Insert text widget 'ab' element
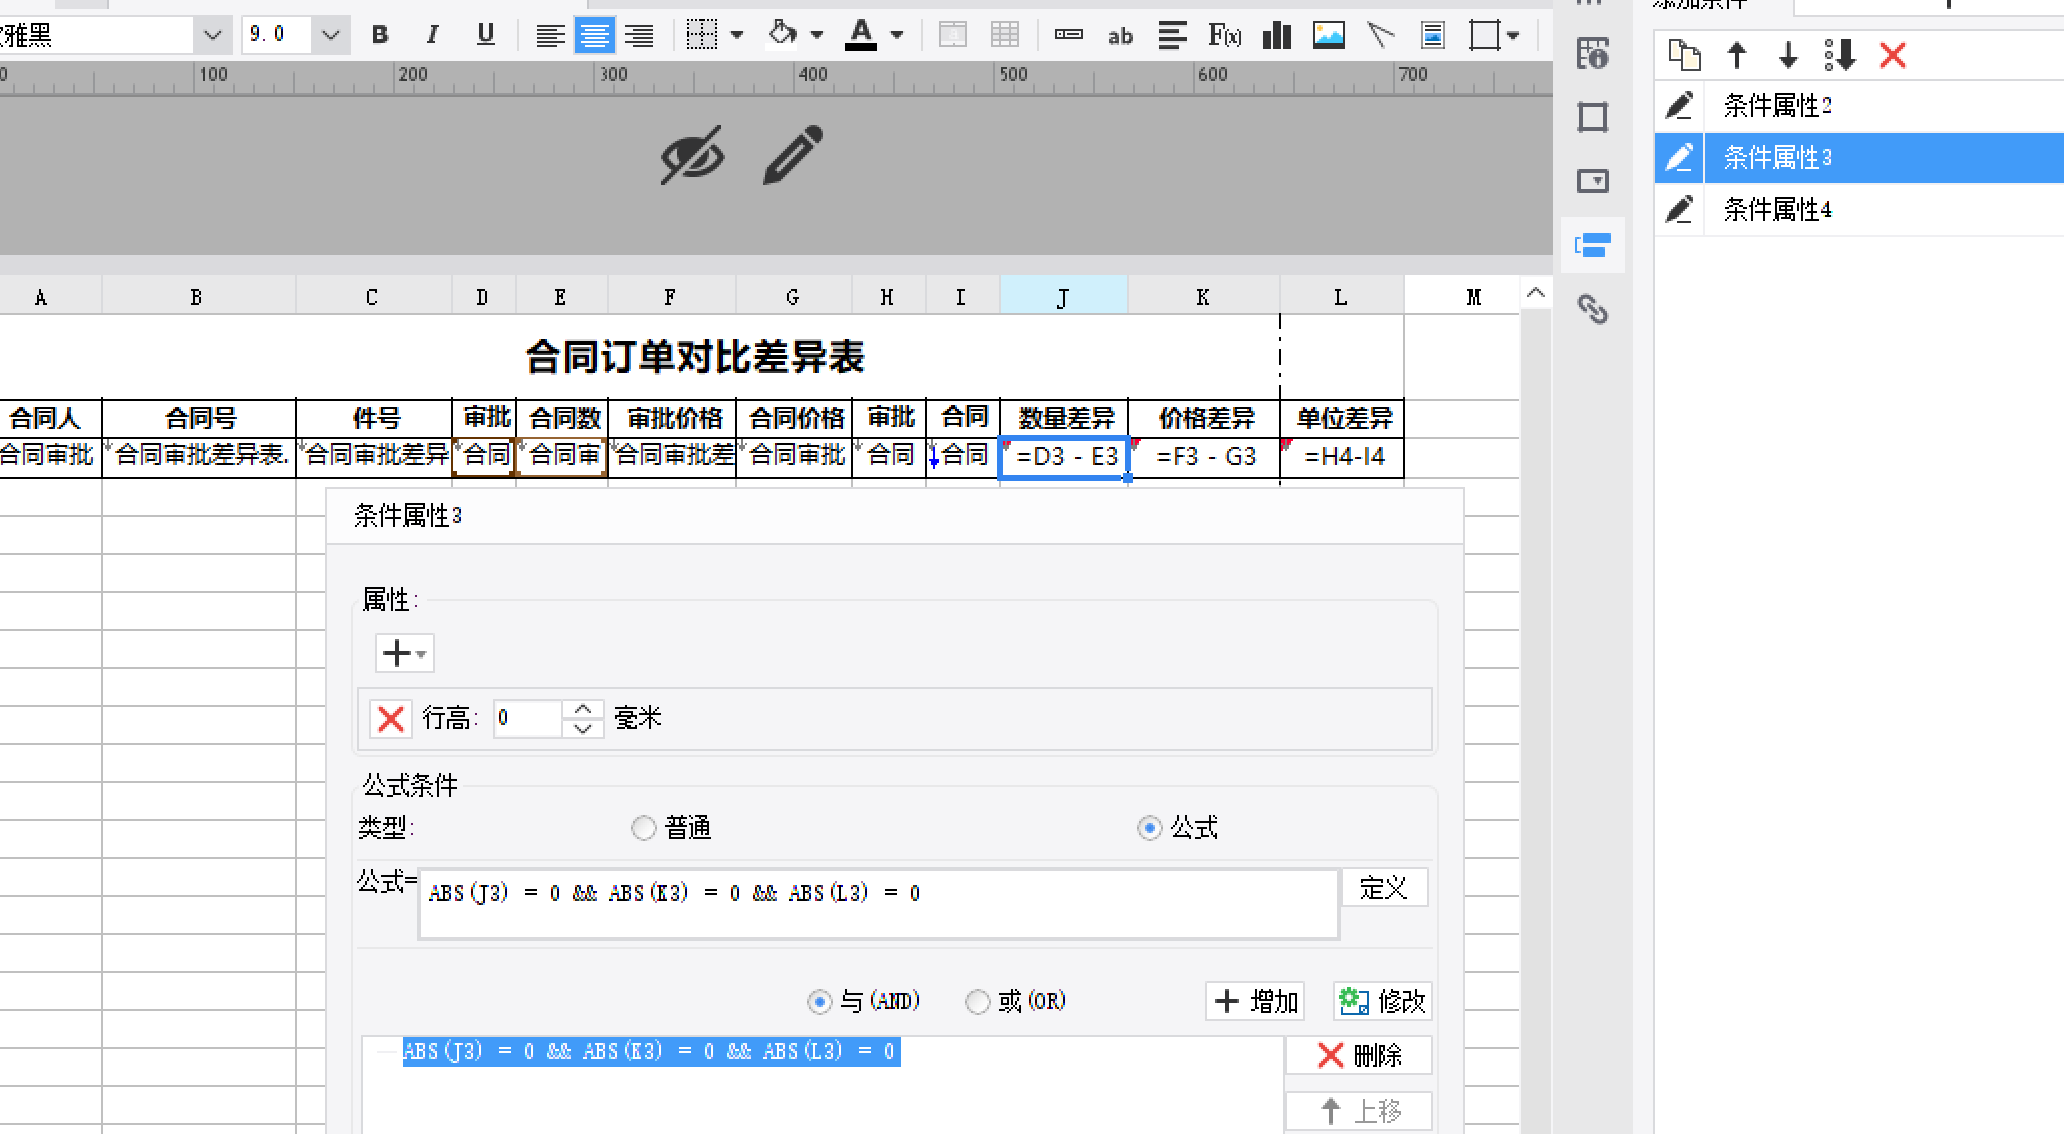 click(1120, 36)
